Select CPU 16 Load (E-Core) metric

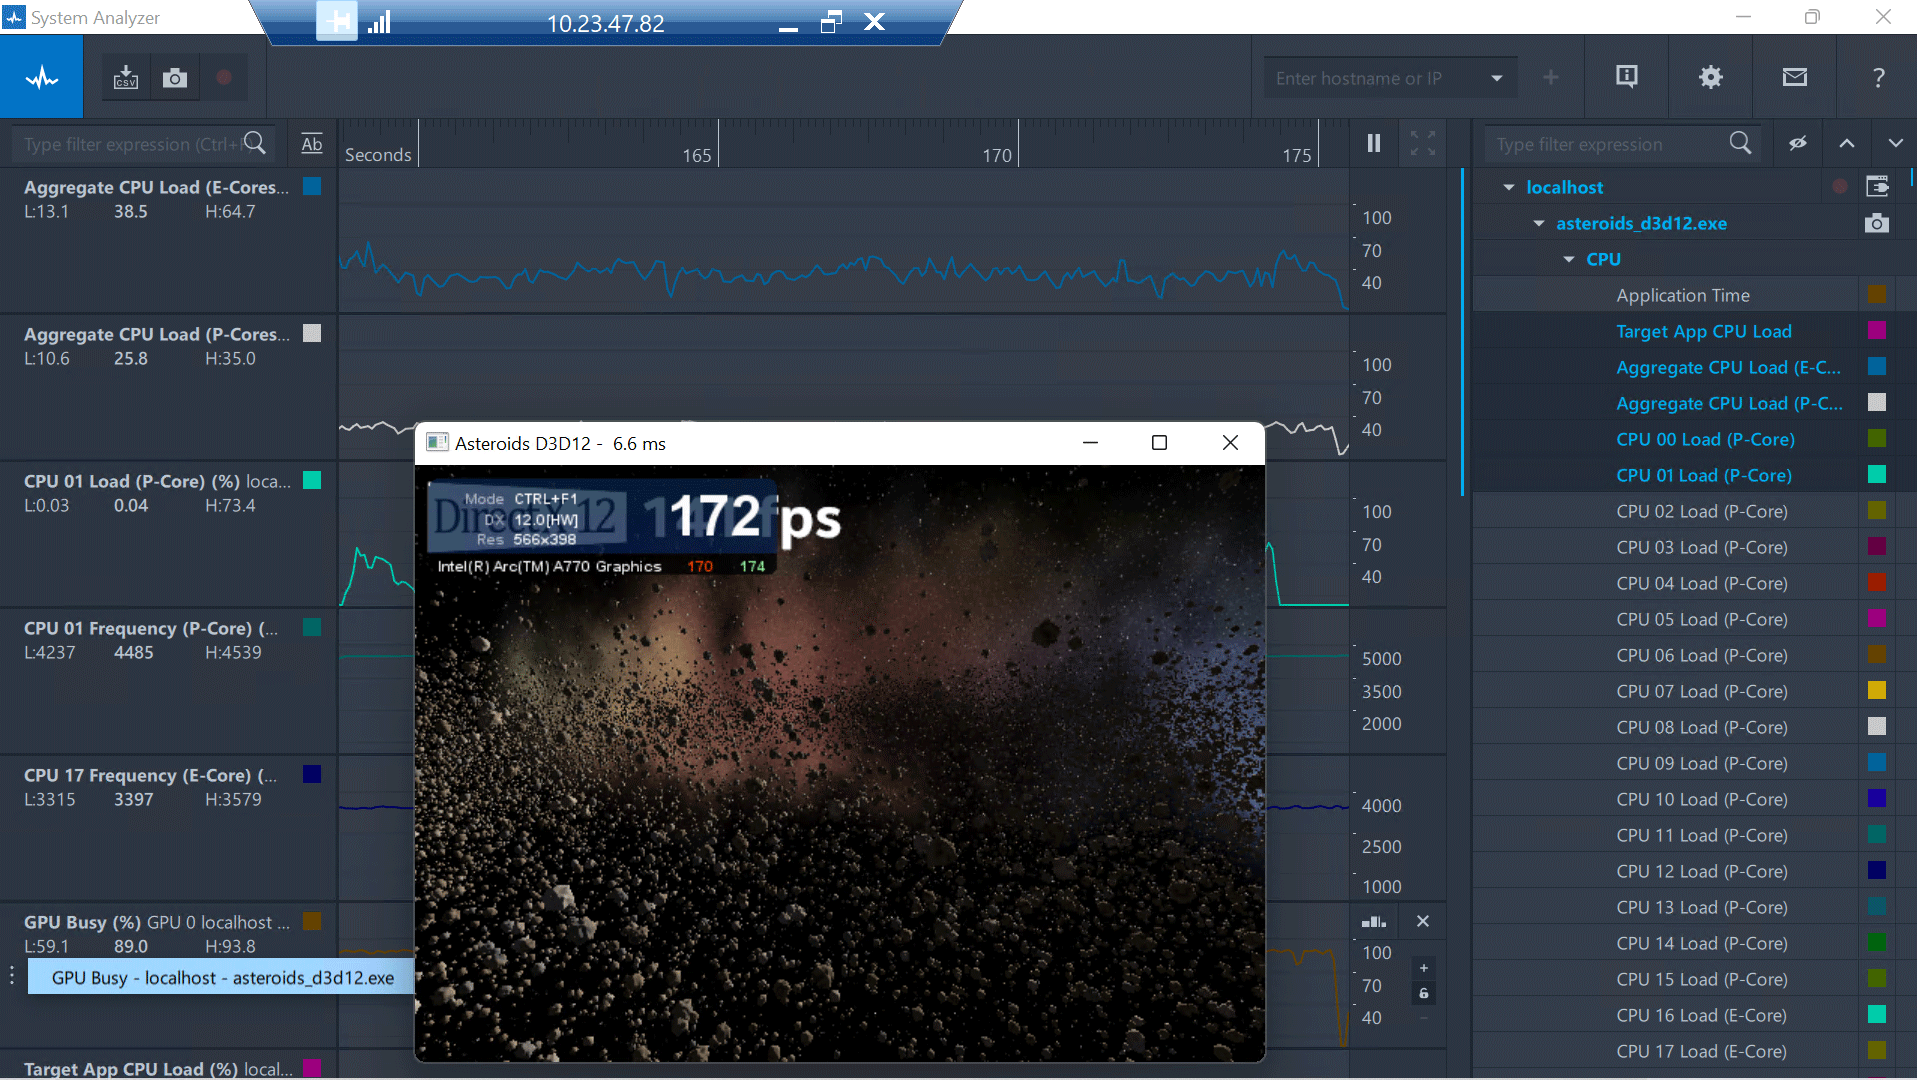pyautogui.click(x=1701, y=1015)
